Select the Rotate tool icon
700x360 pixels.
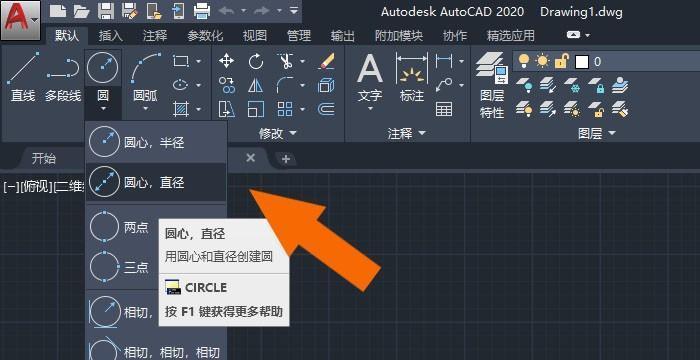[x=256, y=61]
